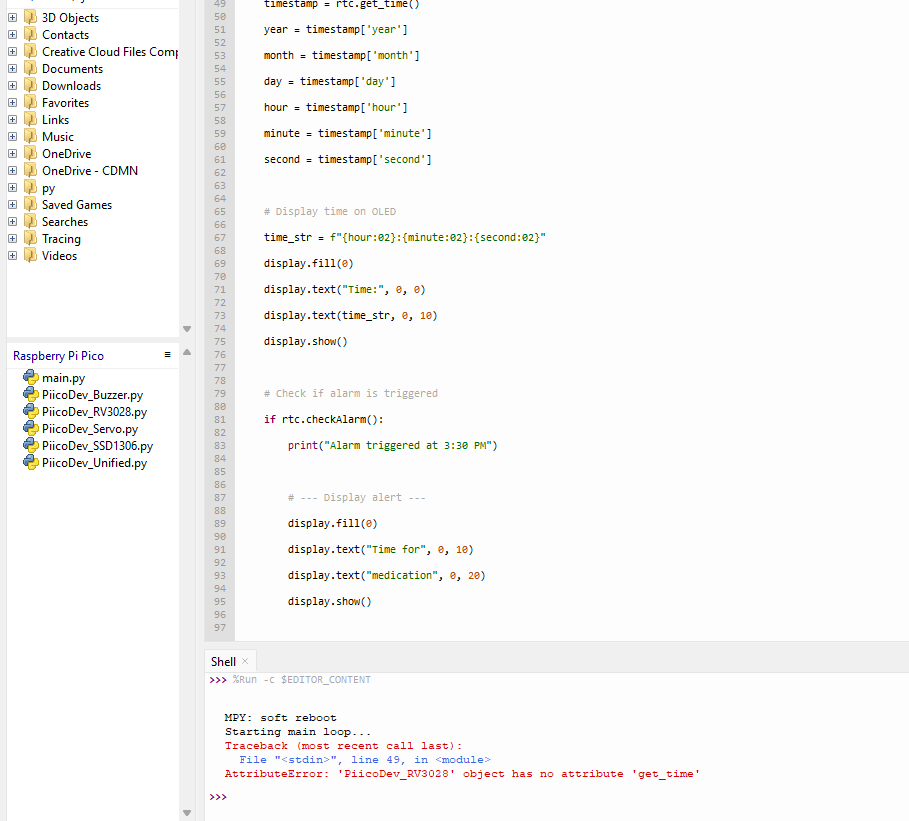This screenshot has height=821, width=909.
Task: Click the AttributeError message in the shell
Action: click(462, 773)
